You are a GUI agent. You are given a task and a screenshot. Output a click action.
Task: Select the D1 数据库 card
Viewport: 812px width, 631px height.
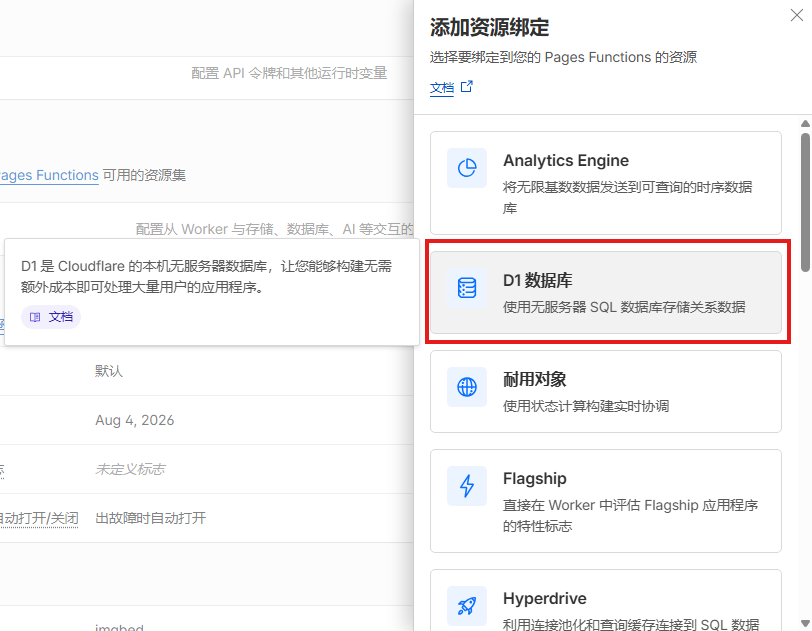point(605,292)
